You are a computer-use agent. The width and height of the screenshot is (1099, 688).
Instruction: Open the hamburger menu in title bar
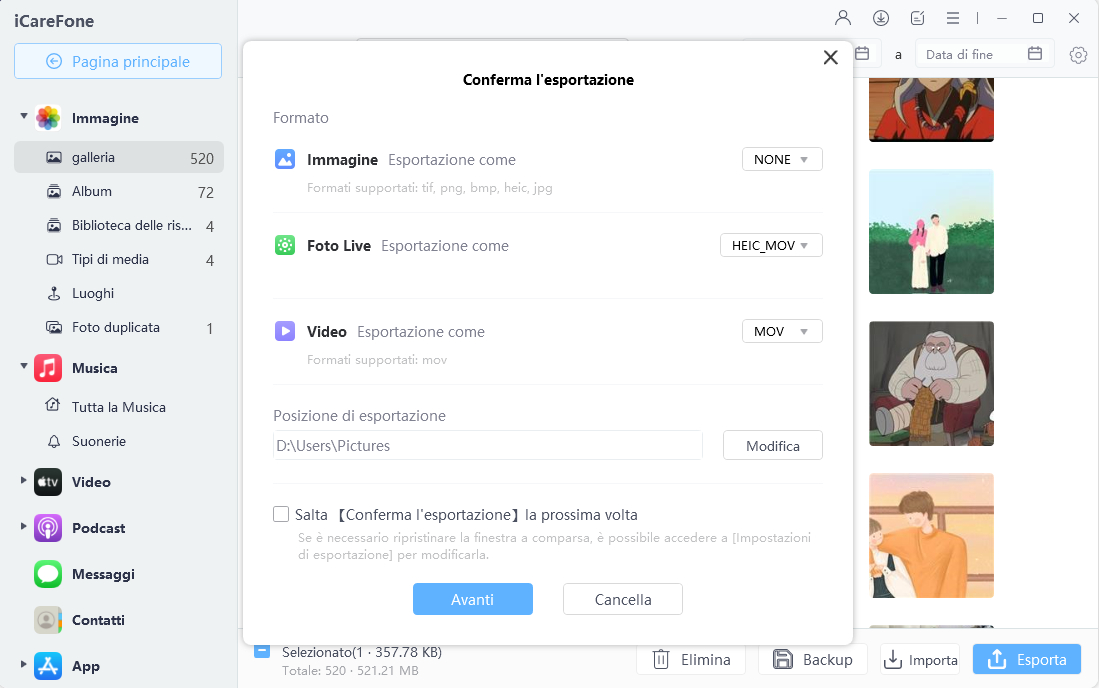(953, 18)
